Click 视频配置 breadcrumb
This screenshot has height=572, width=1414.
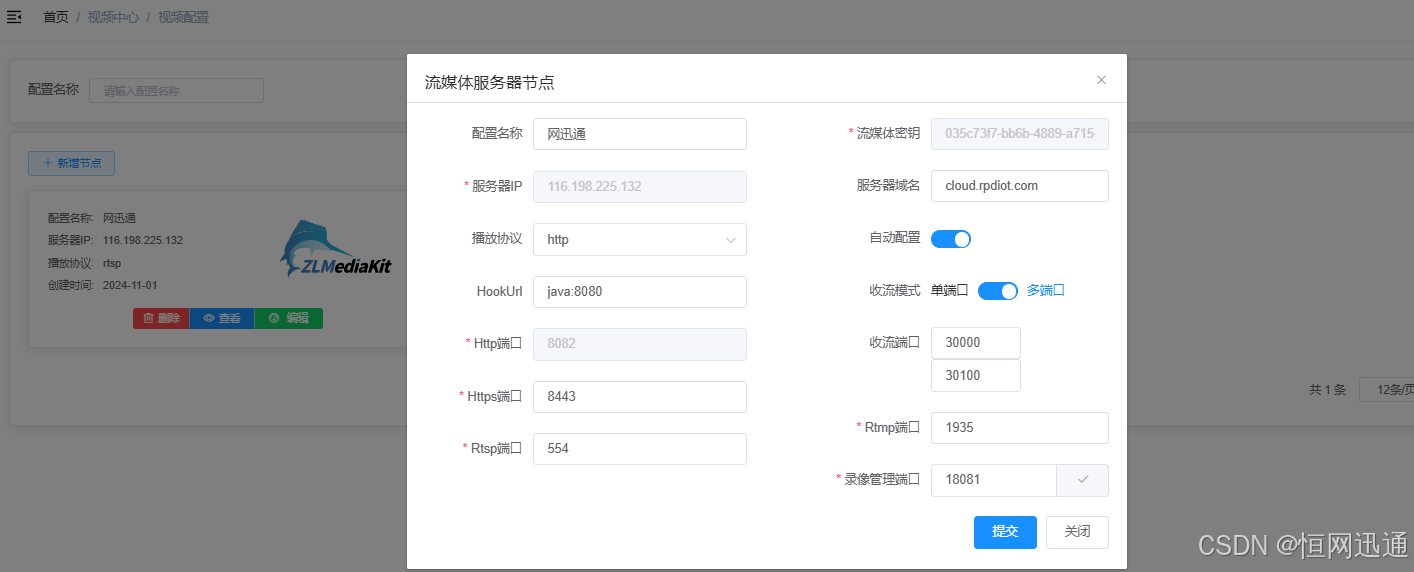coord(183,17)
